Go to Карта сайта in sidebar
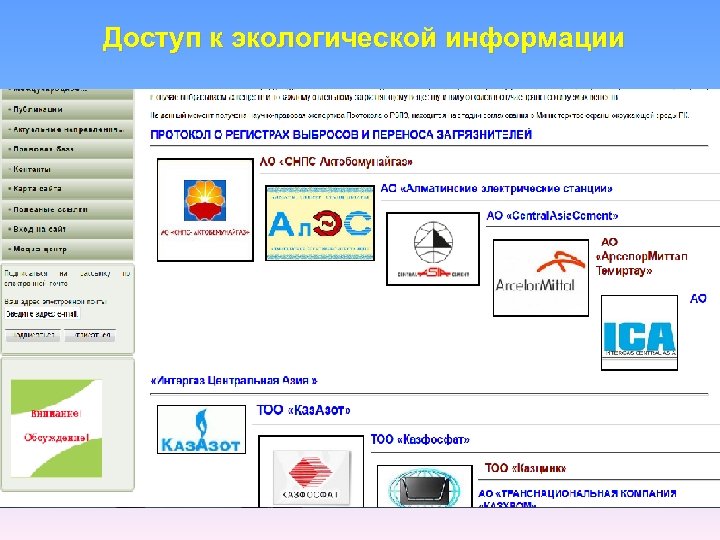The height and width of the screenshot is (540, 720). coord(67,189)
